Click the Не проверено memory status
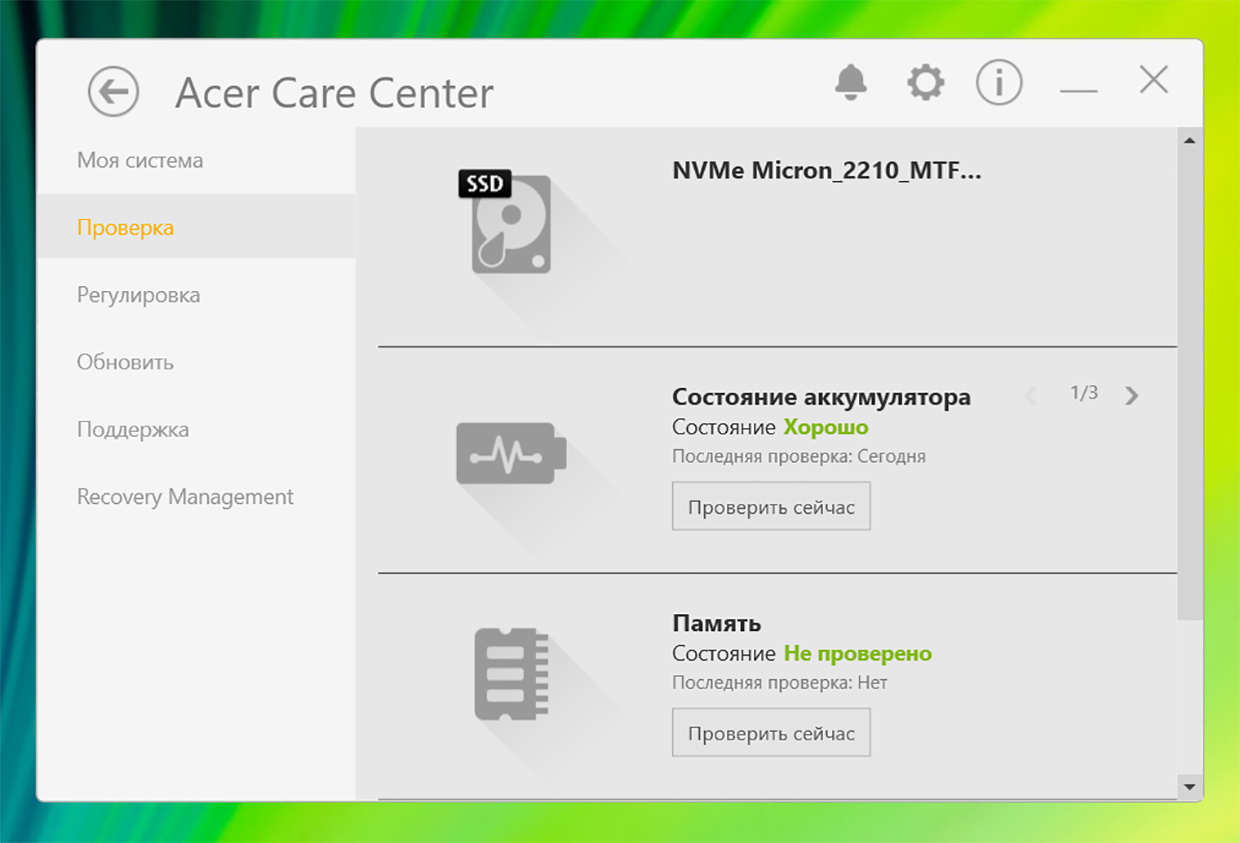The height and width of the screenshot is (843, 1240). pos(858,654)
